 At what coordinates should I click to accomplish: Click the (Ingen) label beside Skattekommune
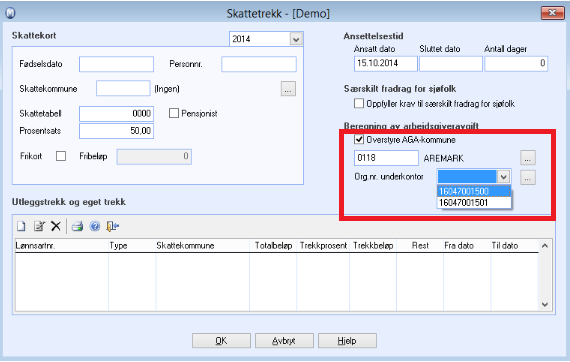click(x=167, y=89)
